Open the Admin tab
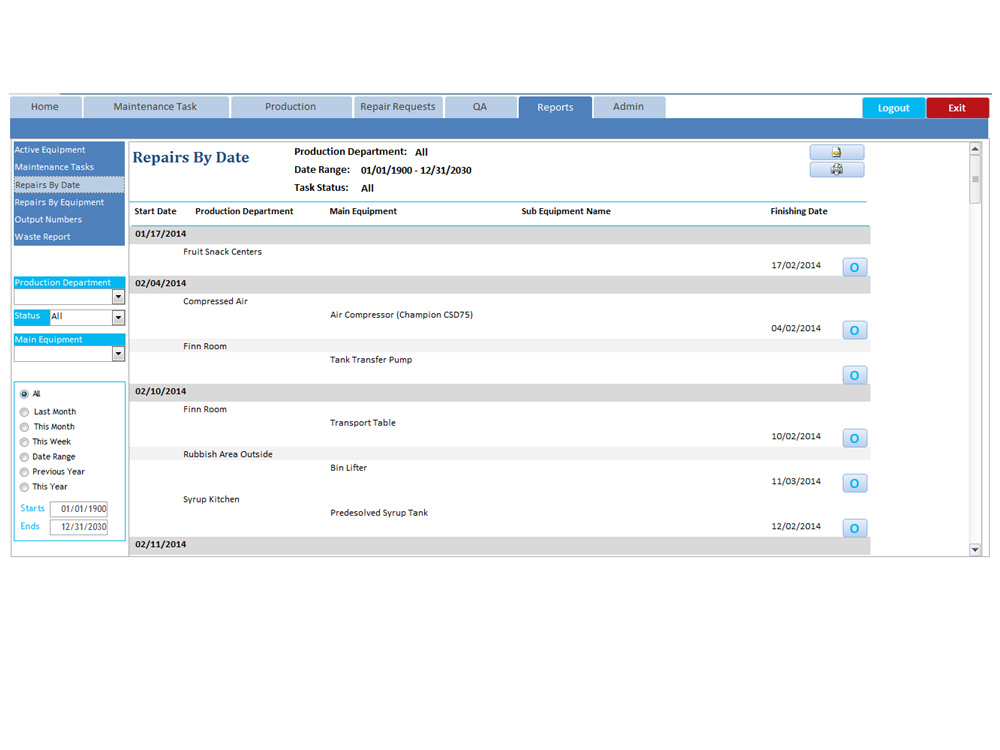The image size is (1000, 750). click(x=628, y=107)
